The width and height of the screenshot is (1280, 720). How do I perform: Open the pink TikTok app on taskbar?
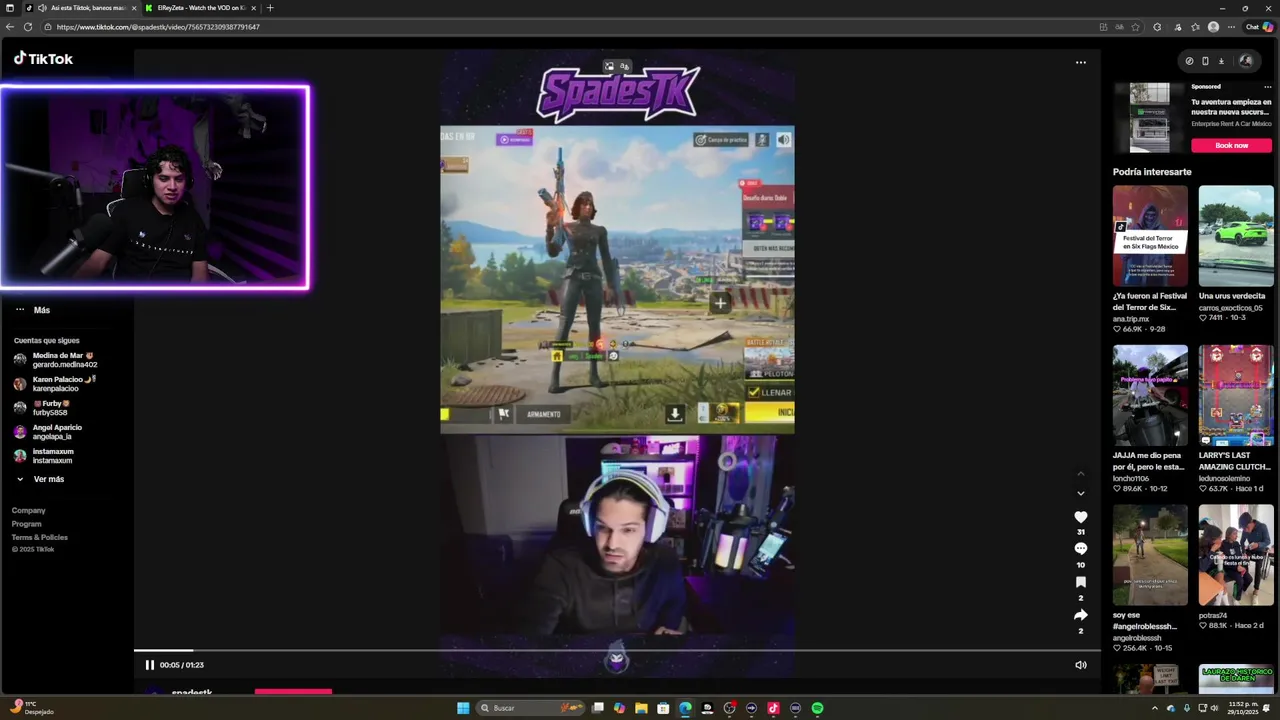tap(773, 708)
